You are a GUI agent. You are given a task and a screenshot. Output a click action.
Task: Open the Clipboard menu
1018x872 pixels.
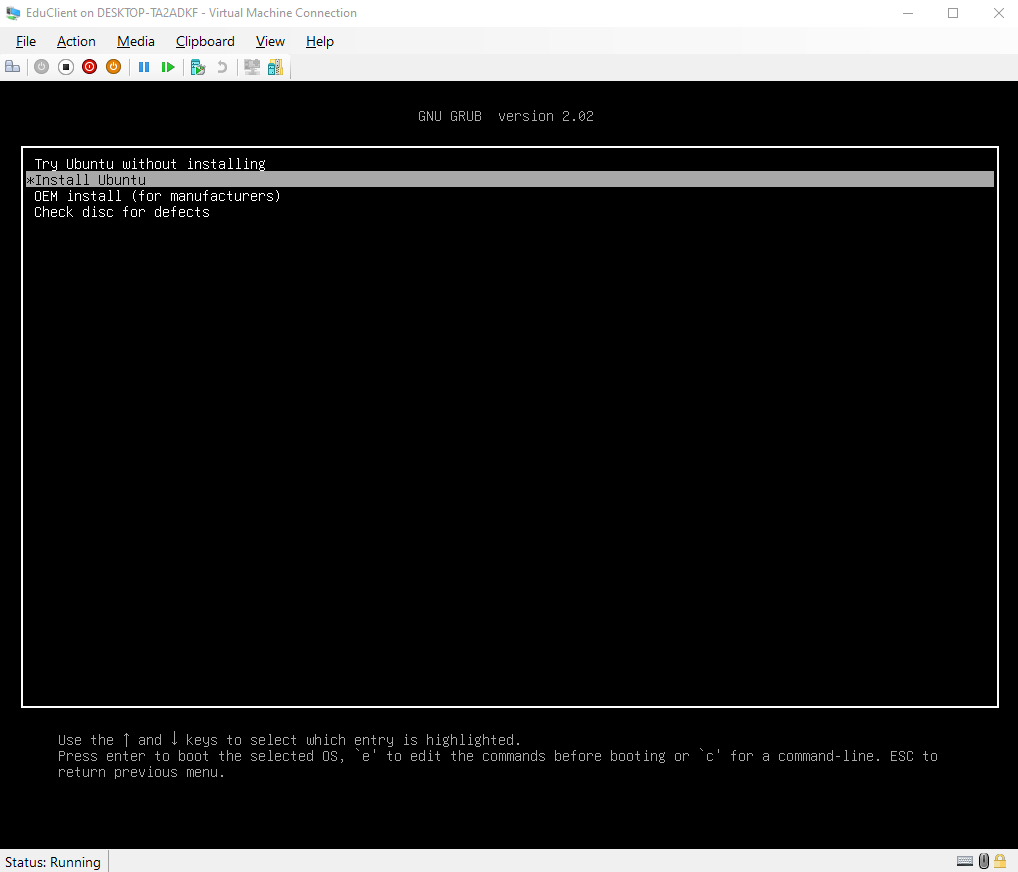(205, 42)
